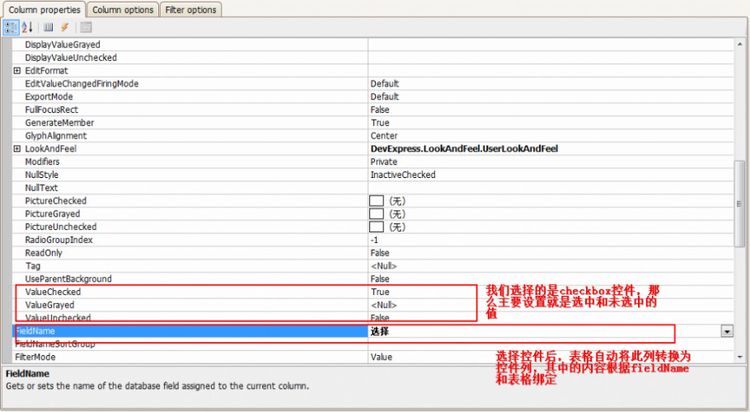This screenshot has height=412, width=750.
Task: Switch to the Column options tab
Action: 123,10
